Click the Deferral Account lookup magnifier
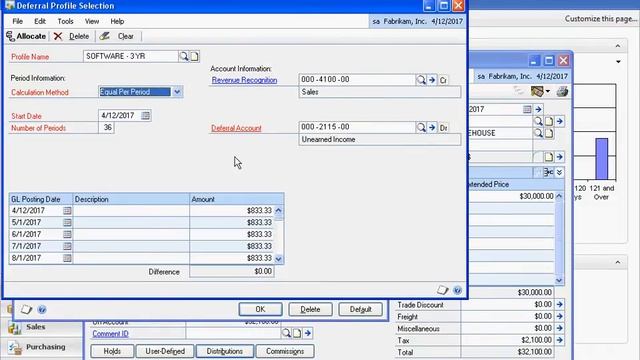The width and height of the screenshot is (640, 360). tap(421, 128)
